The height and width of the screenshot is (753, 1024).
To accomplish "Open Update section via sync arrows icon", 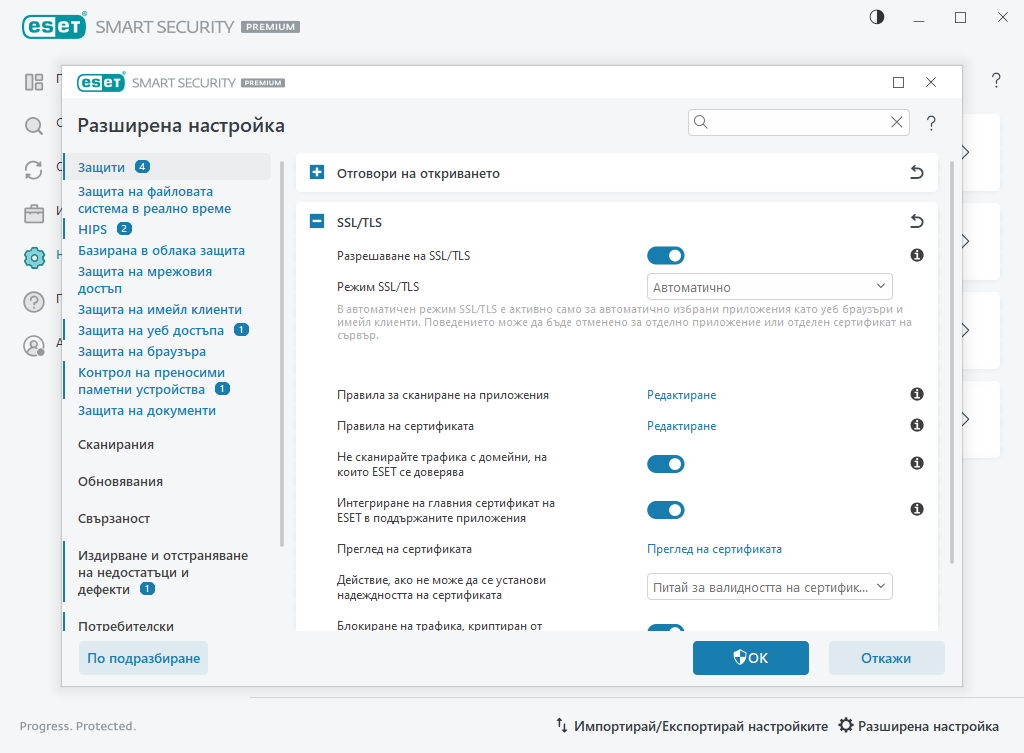I will coord(33,170).
